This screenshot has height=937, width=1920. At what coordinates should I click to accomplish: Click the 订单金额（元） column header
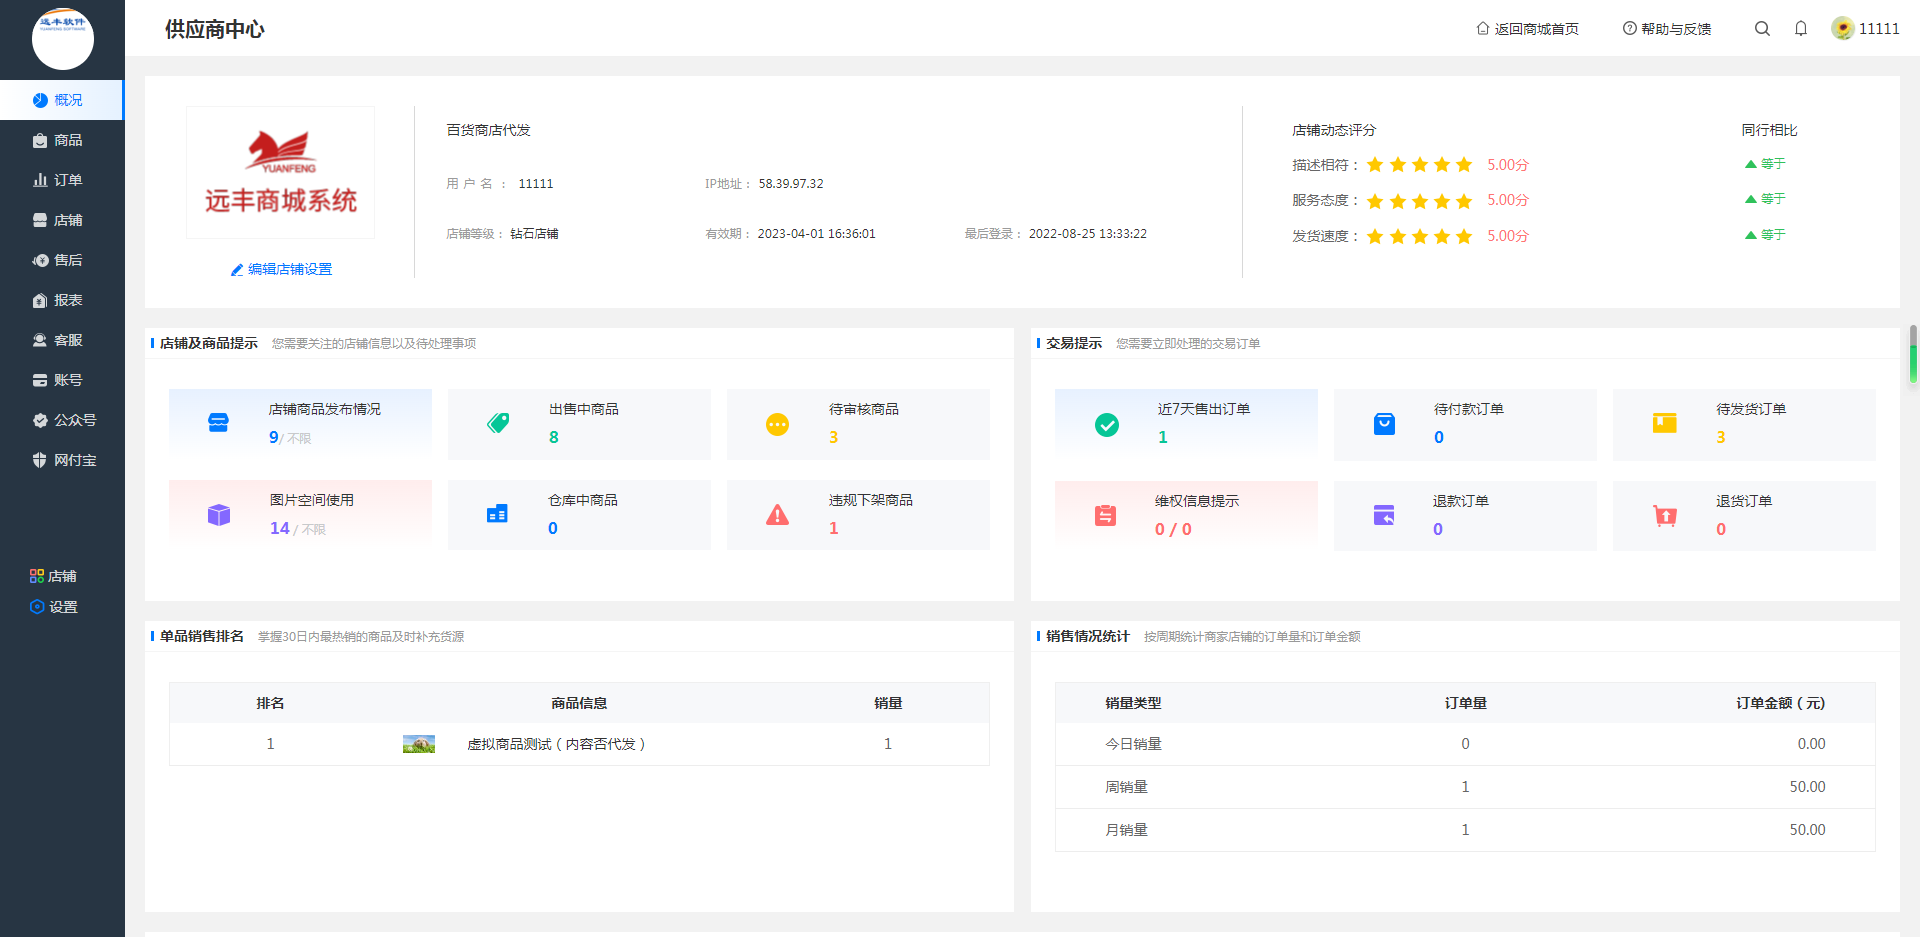point(1780,703)
